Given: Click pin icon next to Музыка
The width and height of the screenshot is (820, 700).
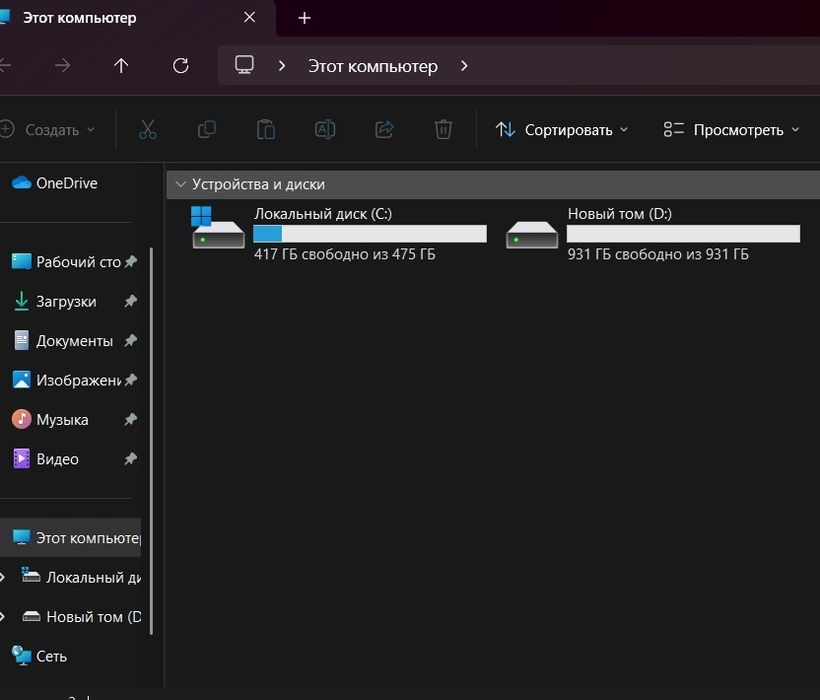Looking at the screenshot, I should point(131,419).
